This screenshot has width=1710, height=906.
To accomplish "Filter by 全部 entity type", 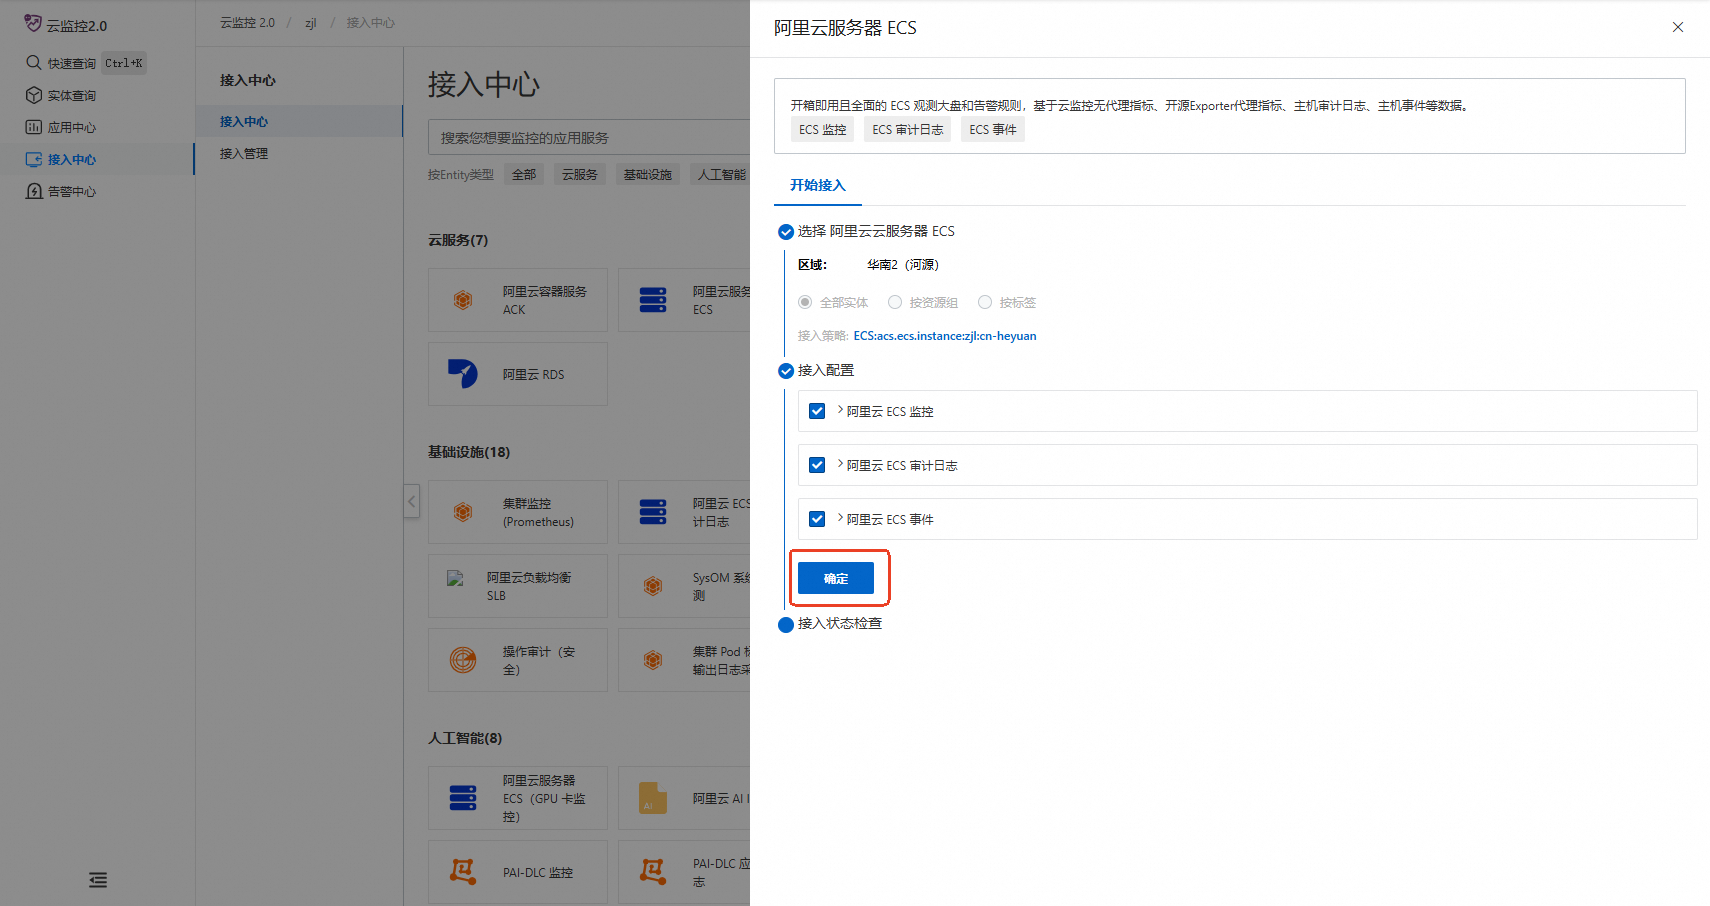I will (524, 174).
